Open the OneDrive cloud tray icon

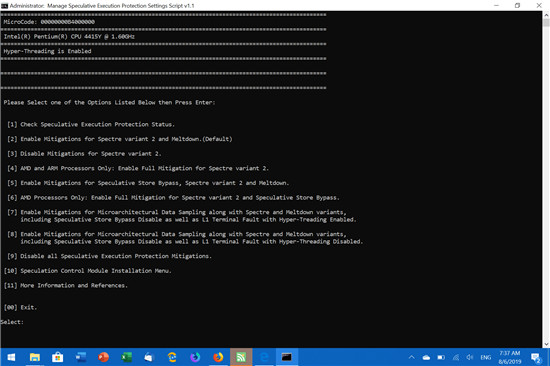pos(426,358)
